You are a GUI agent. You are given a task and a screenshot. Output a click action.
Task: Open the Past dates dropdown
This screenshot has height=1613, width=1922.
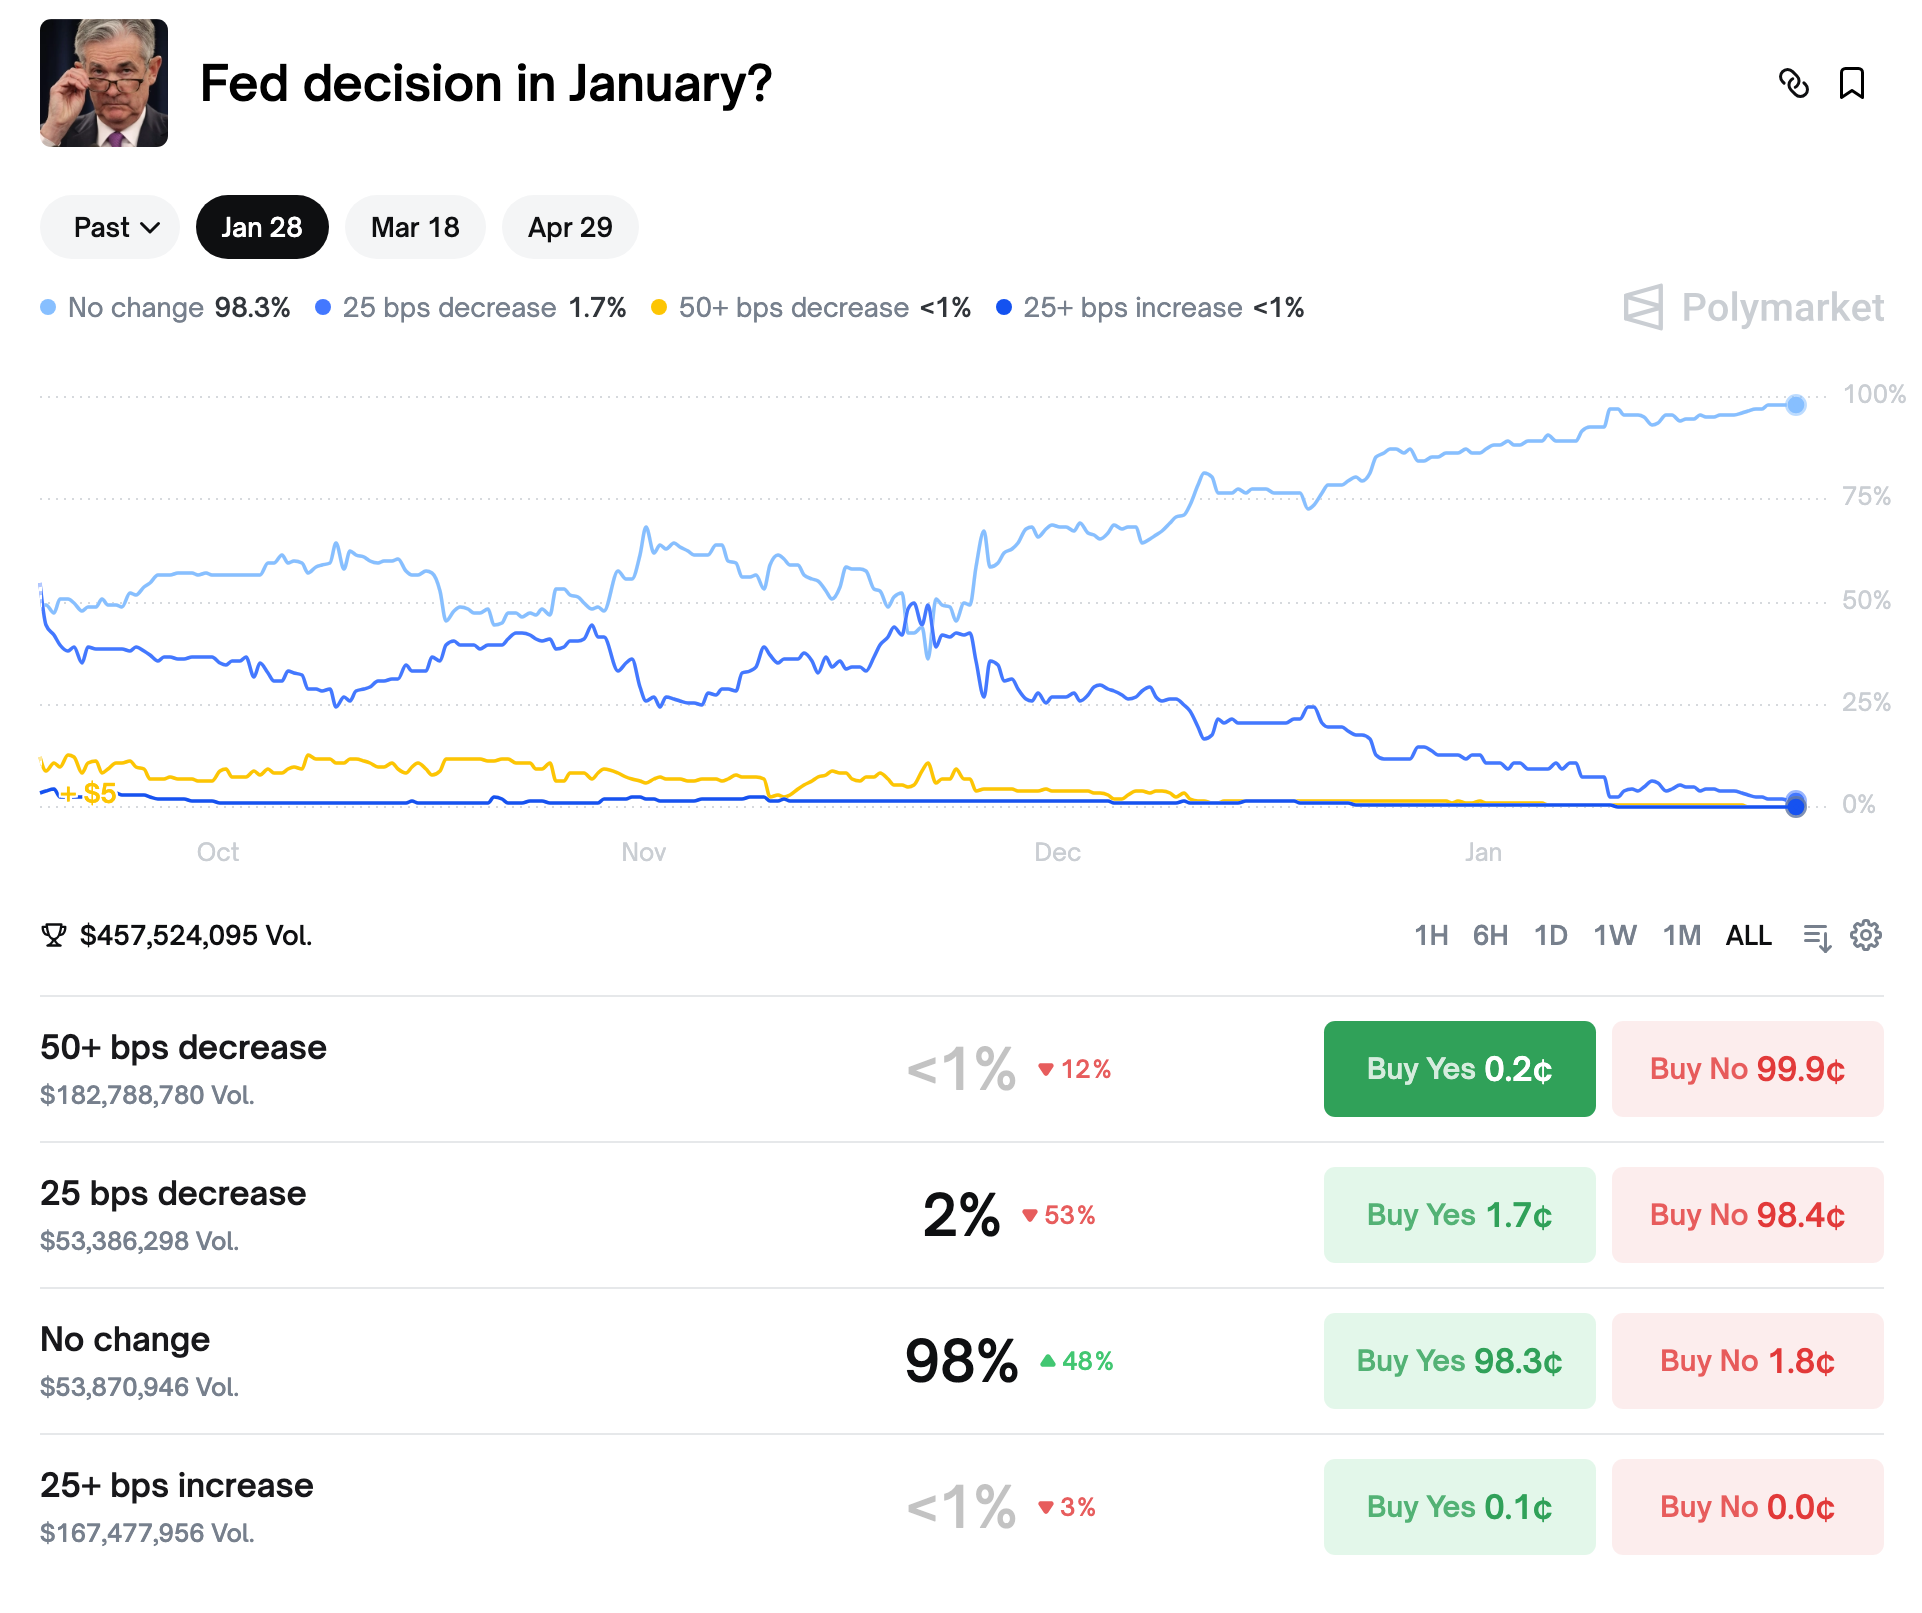click(109, 227)
